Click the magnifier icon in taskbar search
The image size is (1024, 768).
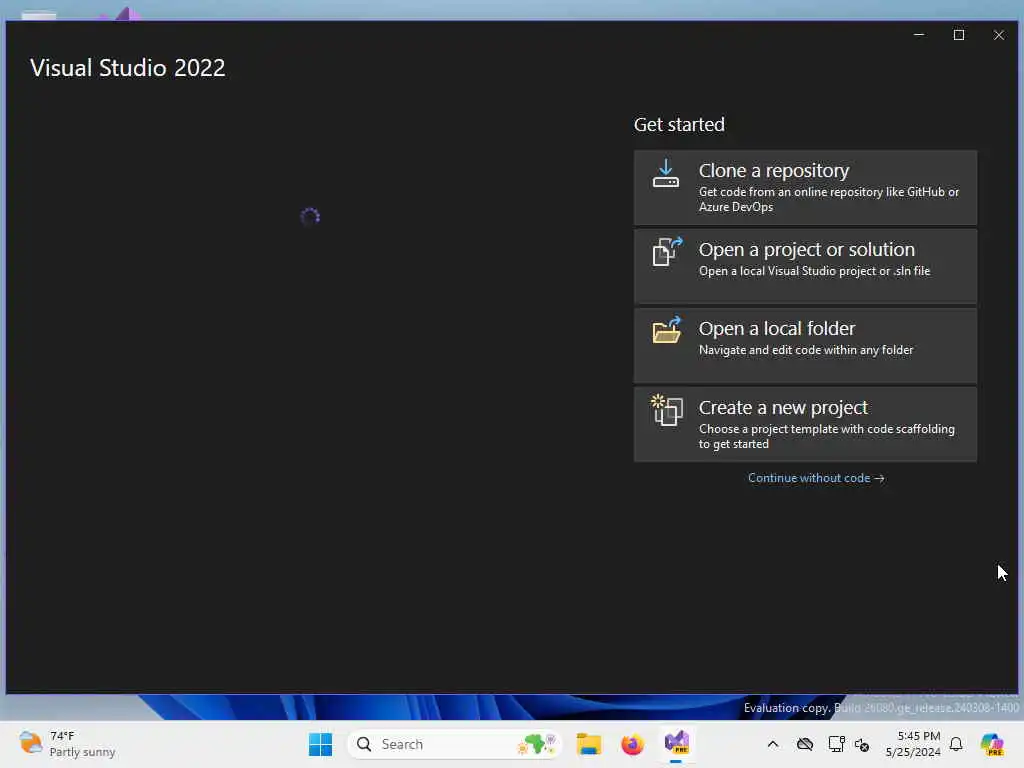tap(364, 744)
